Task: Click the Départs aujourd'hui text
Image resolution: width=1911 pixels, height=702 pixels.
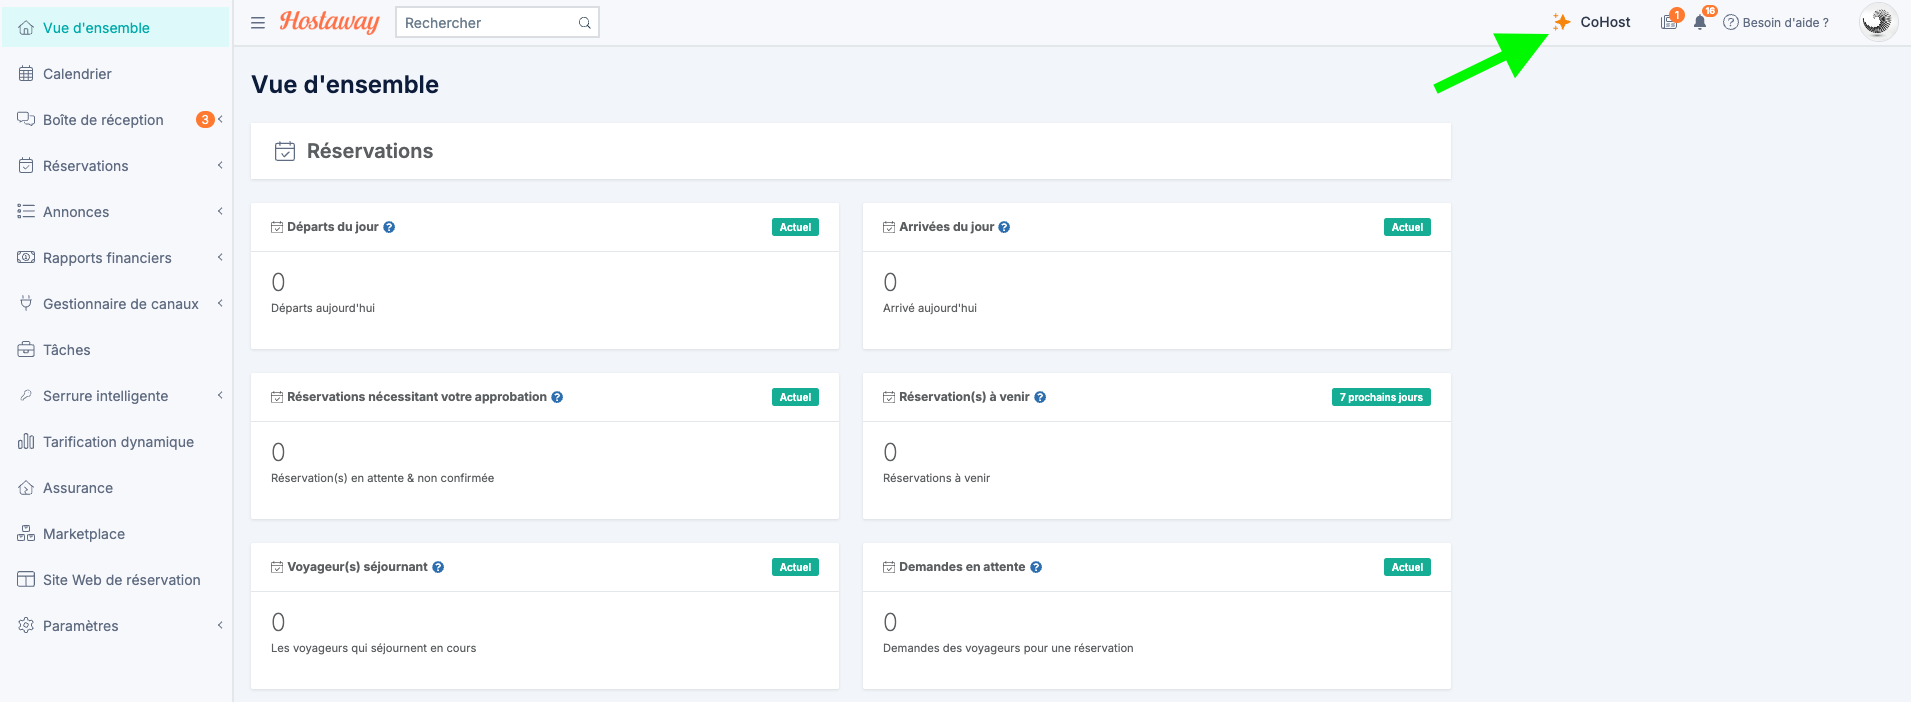Action: [x=323, y=308]
